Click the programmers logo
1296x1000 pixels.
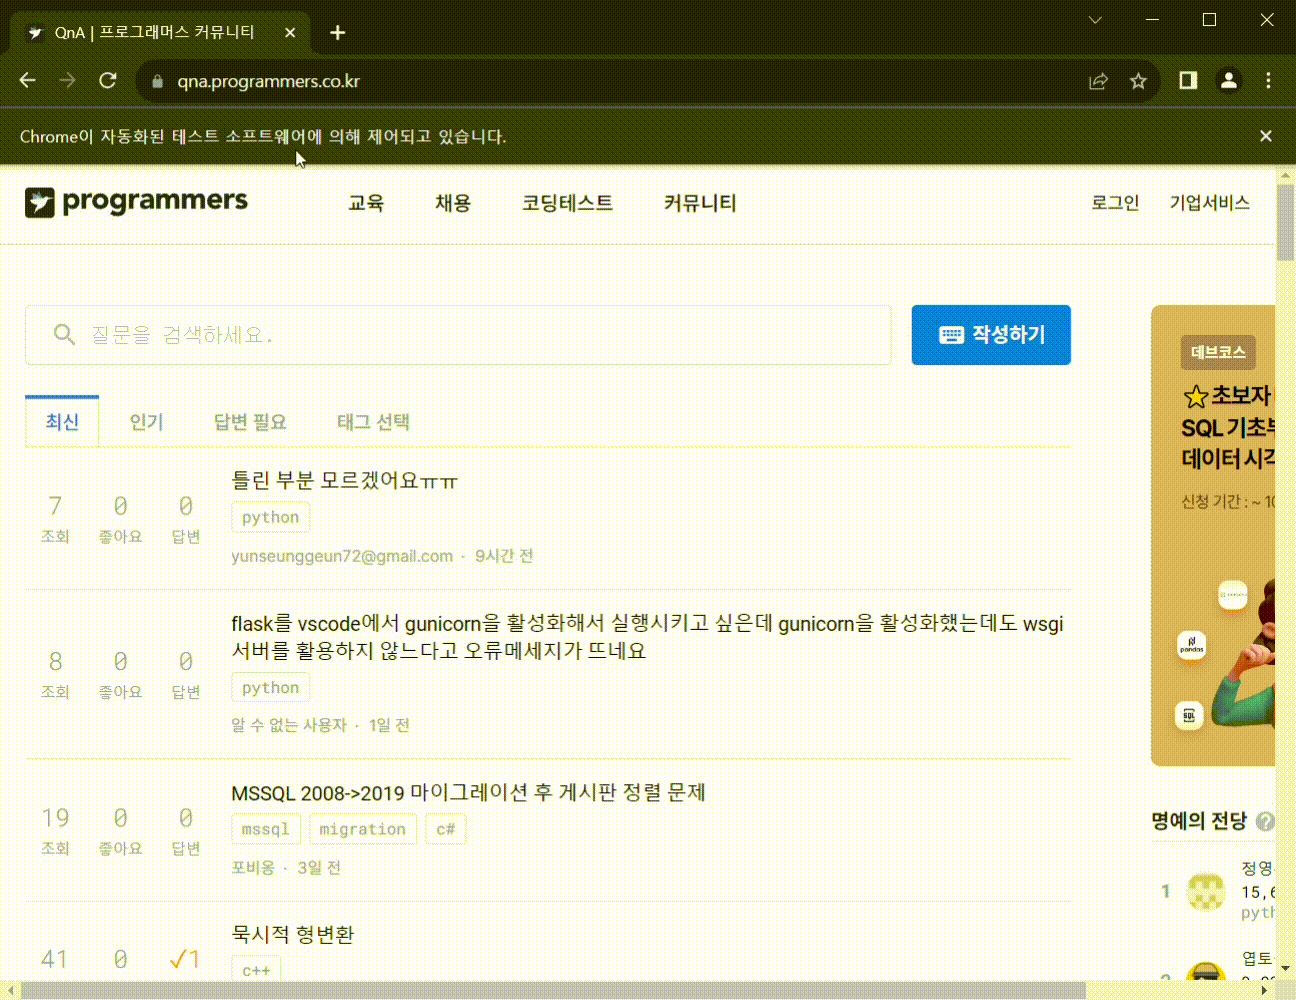136,202
